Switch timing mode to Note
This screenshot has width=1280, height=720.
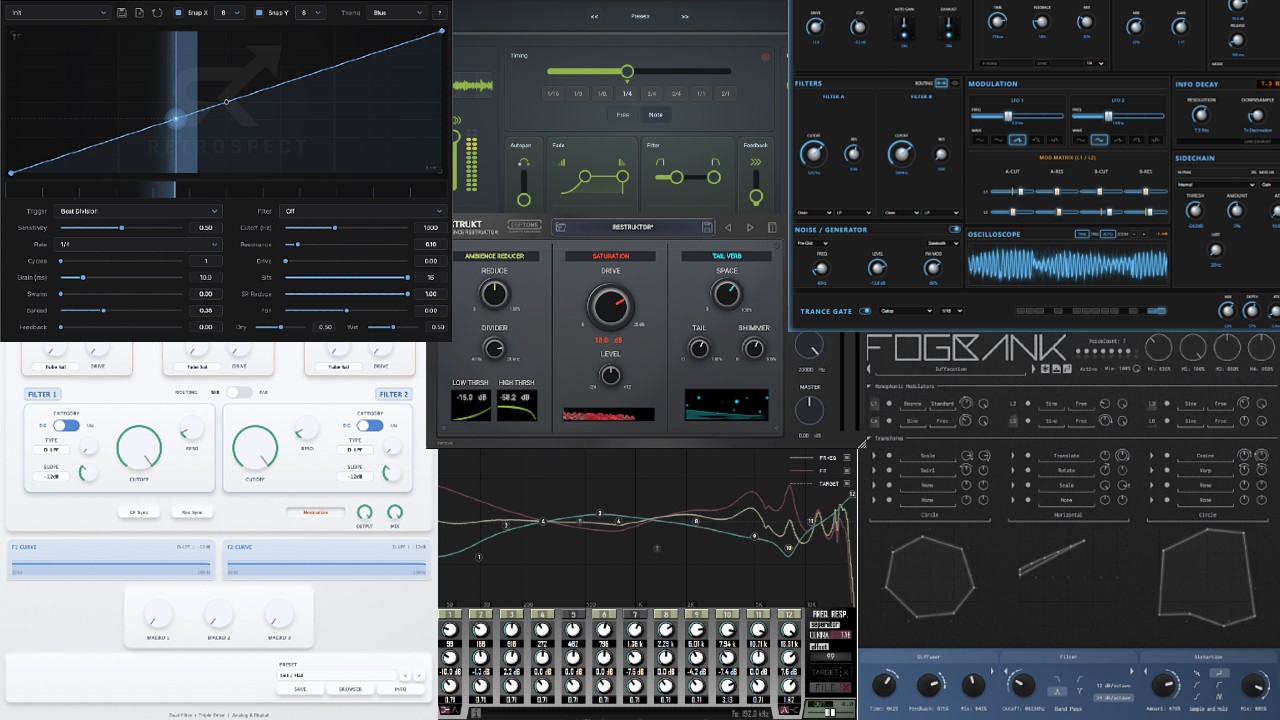656,115
